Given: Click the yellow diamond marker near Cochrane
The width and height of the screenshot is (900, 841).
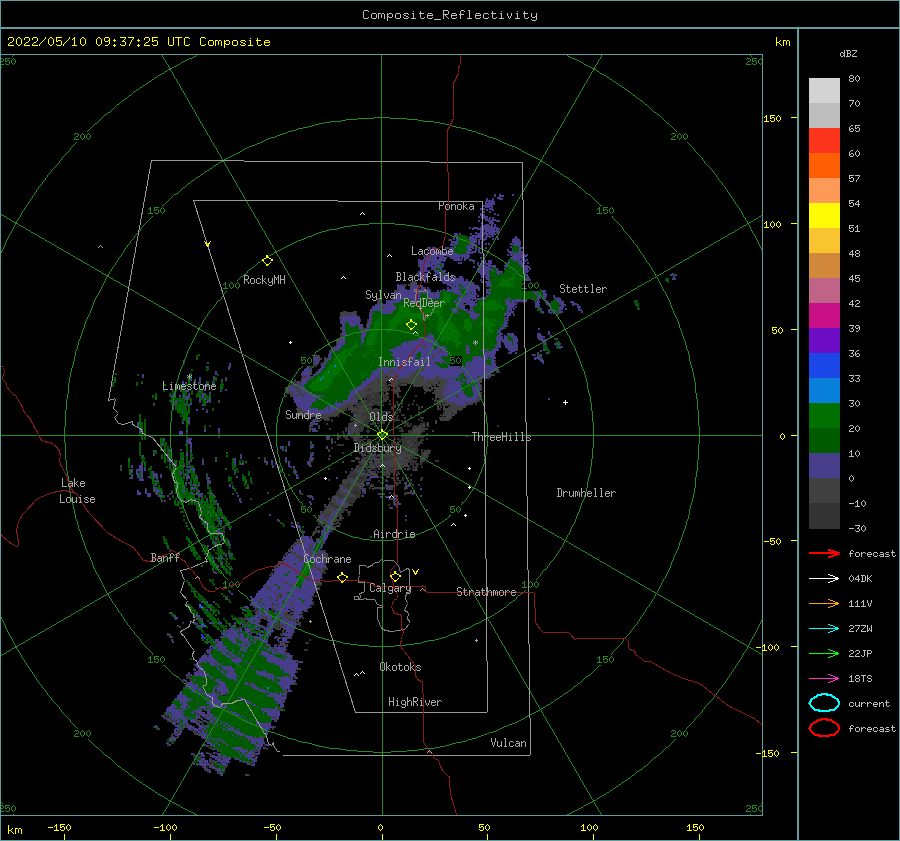Looking at the screenshot, I should (x=343, y=578).
